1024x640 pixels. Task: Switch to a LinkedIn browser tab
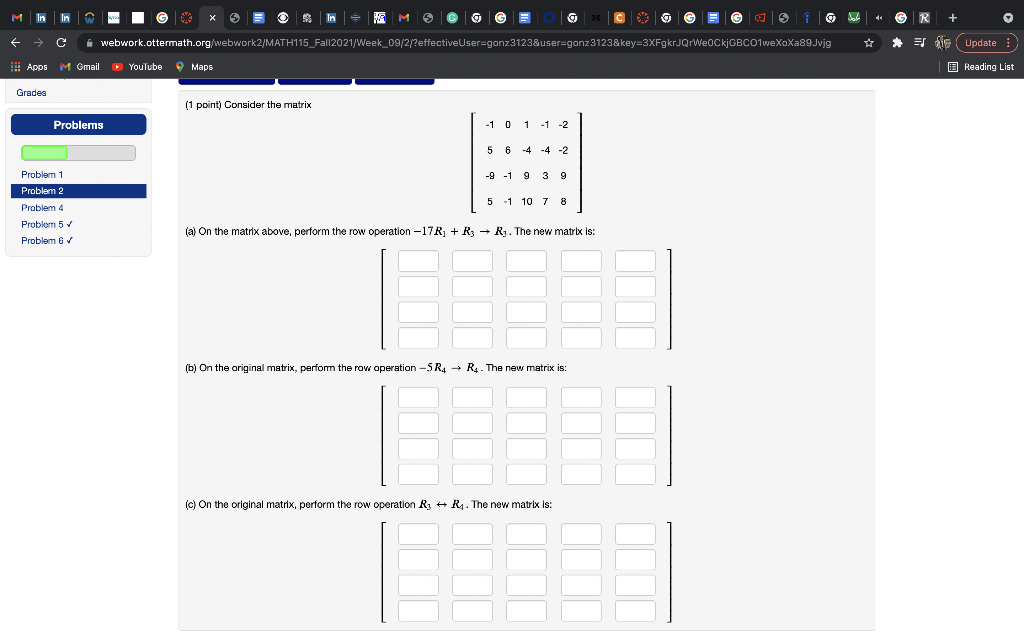40,17
